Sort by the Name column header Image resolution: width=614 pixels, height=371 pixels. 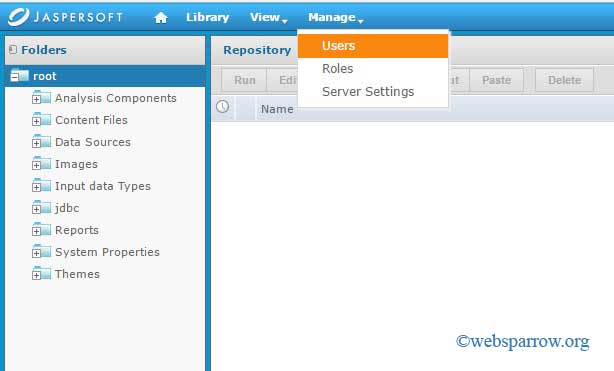pyautogui.click(x=277, y=109)
